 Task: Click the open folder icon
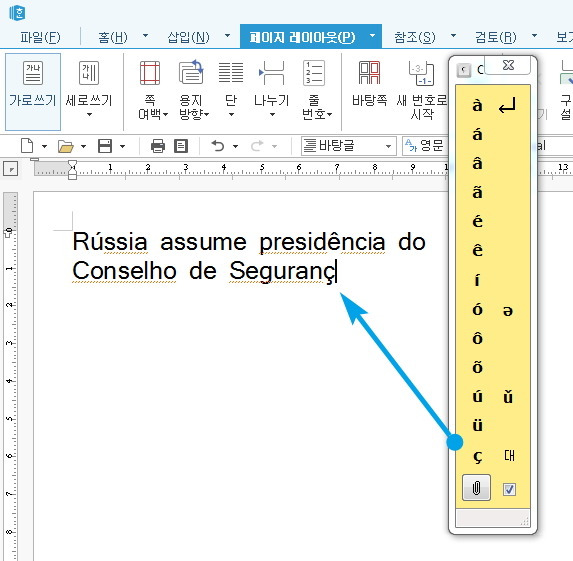click(66, 147)
